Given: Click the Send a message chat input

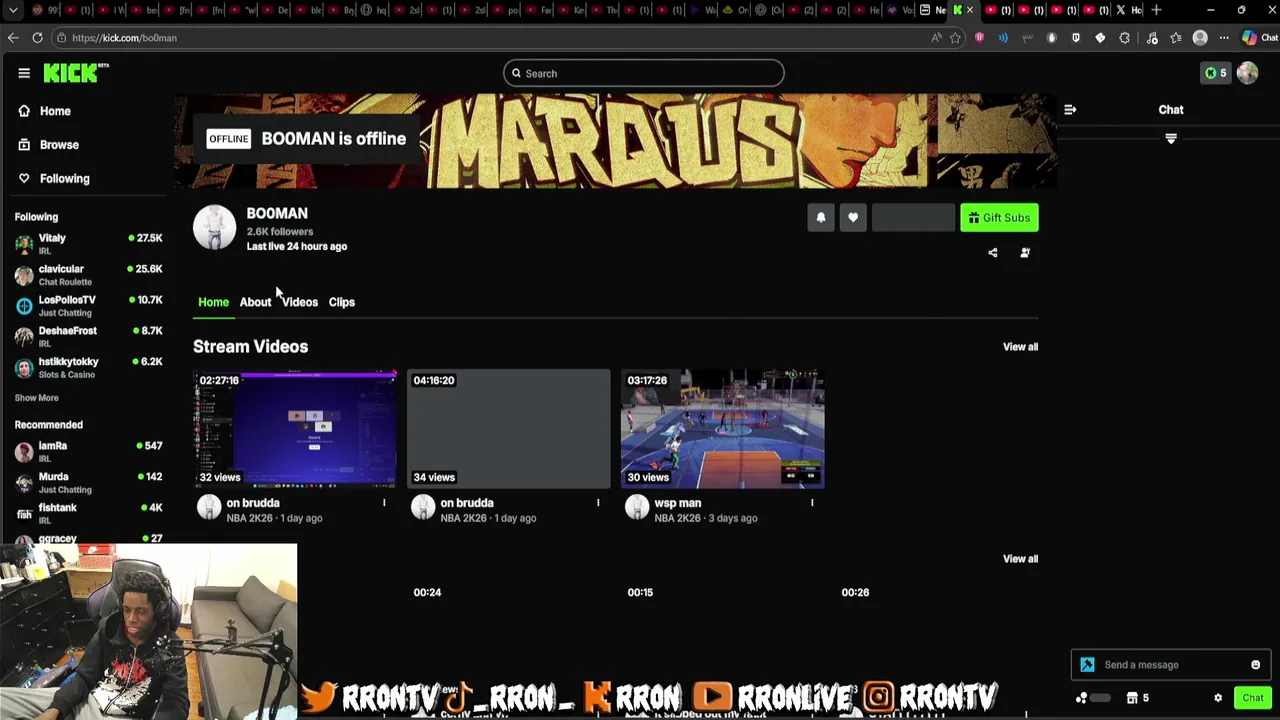Looking at the screenshot, I should pos(1170,665).
